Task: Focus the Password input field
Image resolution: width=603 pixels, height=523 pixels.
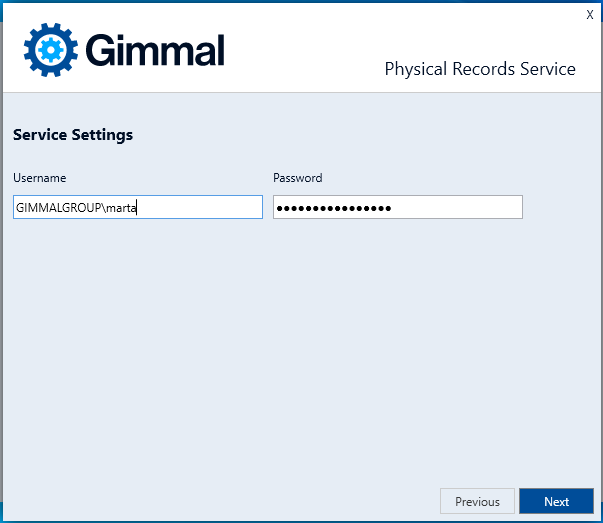Action: [x=397, y=207]
